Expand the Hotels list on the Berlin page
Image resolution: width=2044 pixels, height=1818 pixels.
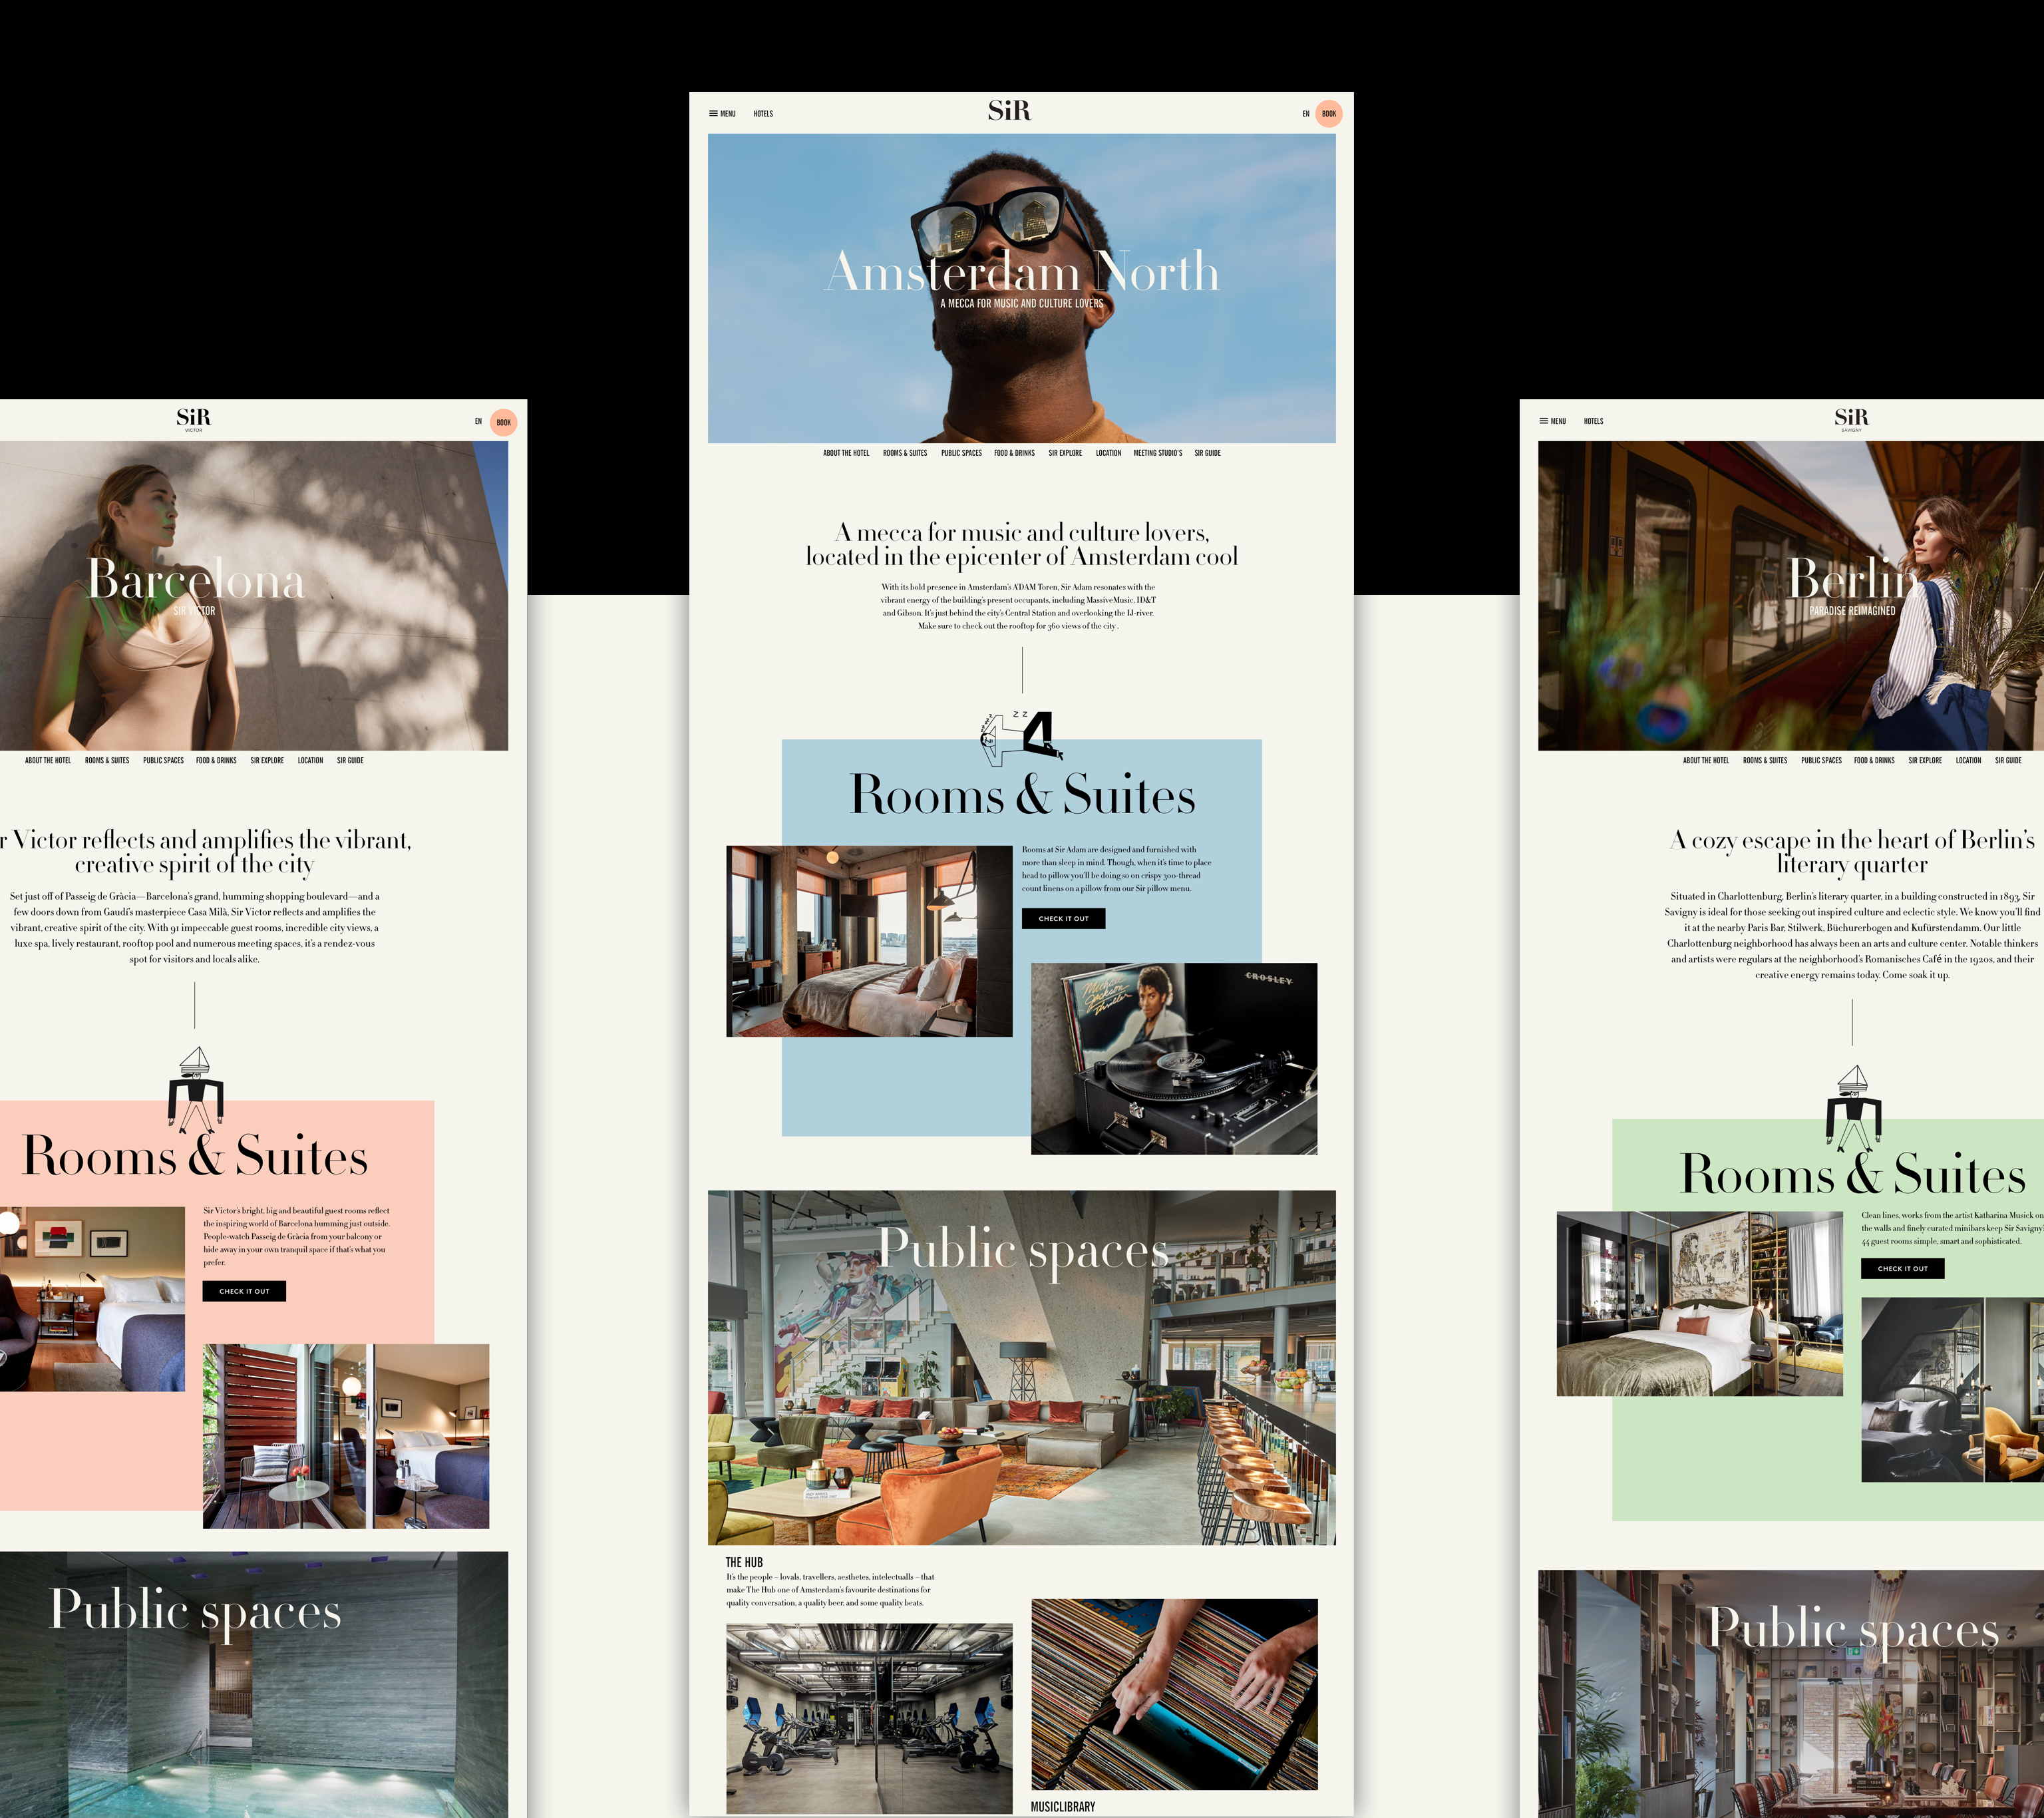point(1593,421)
